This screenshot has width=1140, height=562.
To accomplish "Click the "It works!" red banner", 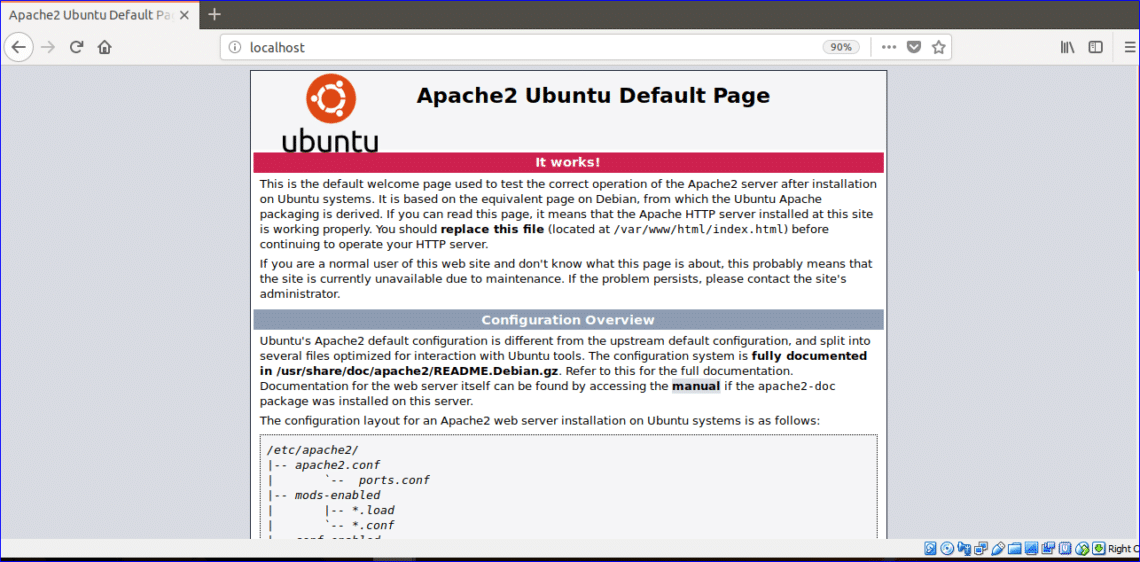I will (568, 162).
